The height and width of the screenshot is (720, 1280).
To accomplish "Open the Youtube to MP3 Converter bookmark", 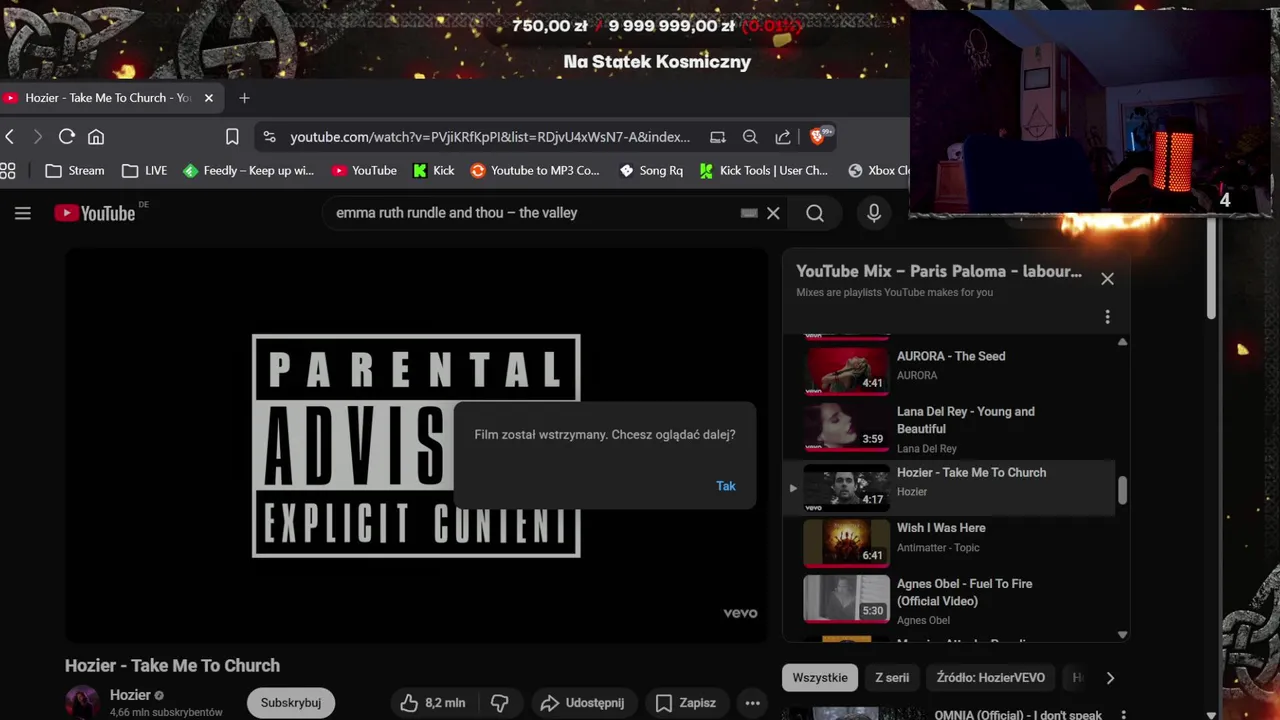I will [535, 171].
